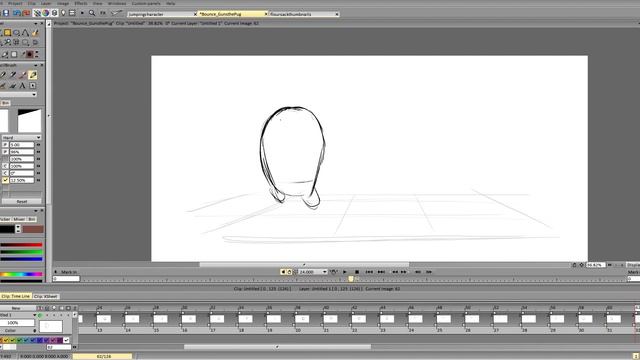Click the red RGB slider
640x360 pixels.
coord(21,245)
